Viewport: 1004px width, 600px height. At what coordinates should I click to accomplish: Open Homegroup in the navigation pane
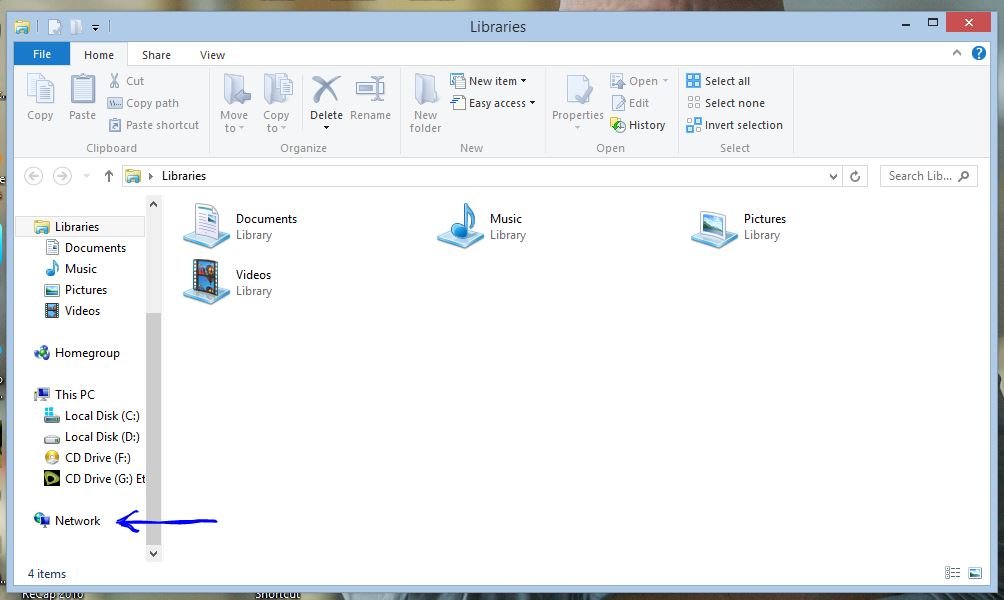[x=77, y=353]
